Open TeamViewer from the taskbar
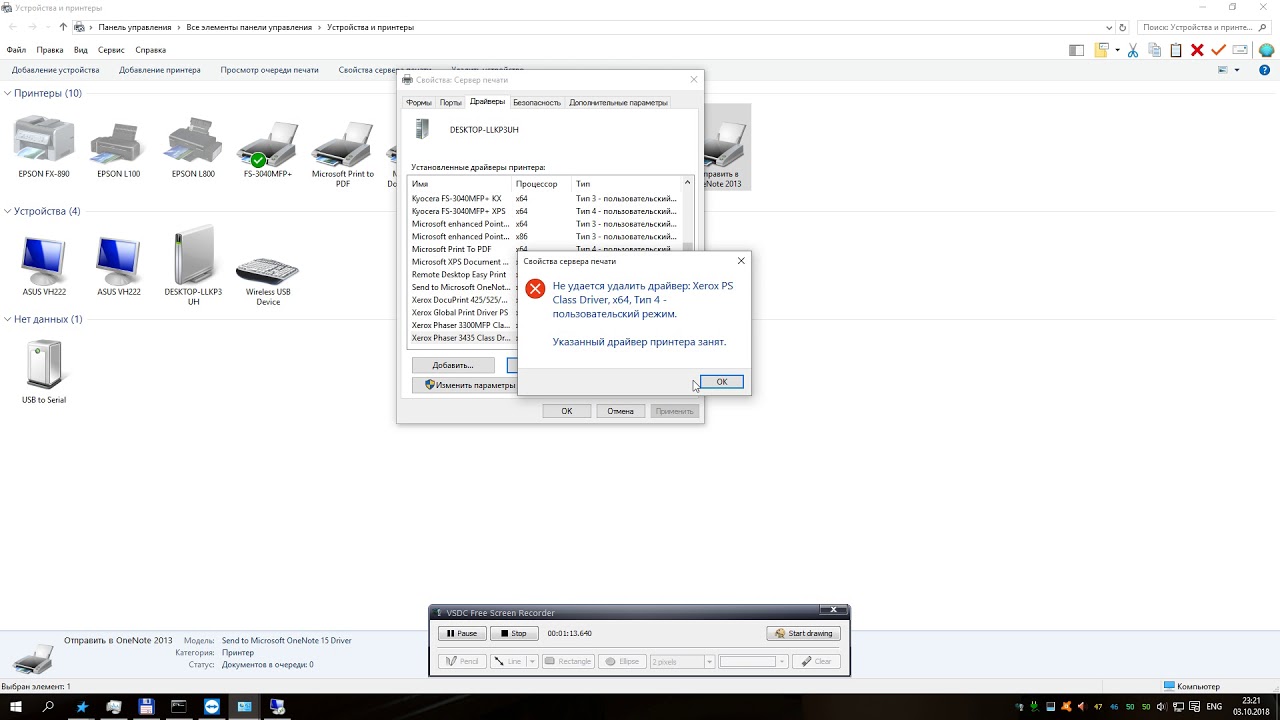 (x=211, y=707)
